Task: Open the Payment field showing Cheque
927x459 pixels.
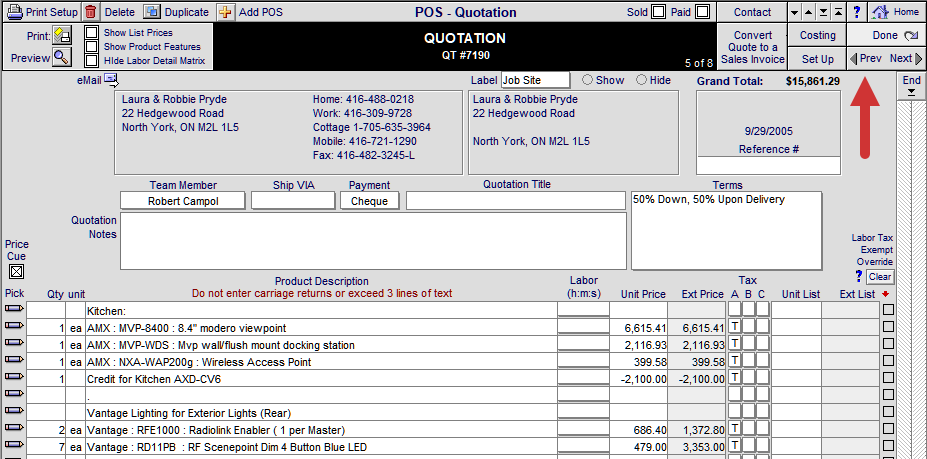Action: tap(369, 201)
